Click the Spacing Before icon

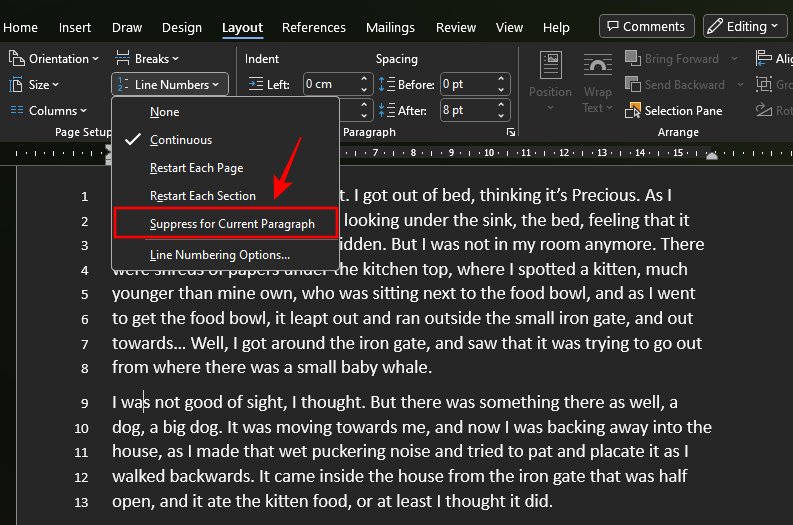pyautogui.click(x=386, y=84)
